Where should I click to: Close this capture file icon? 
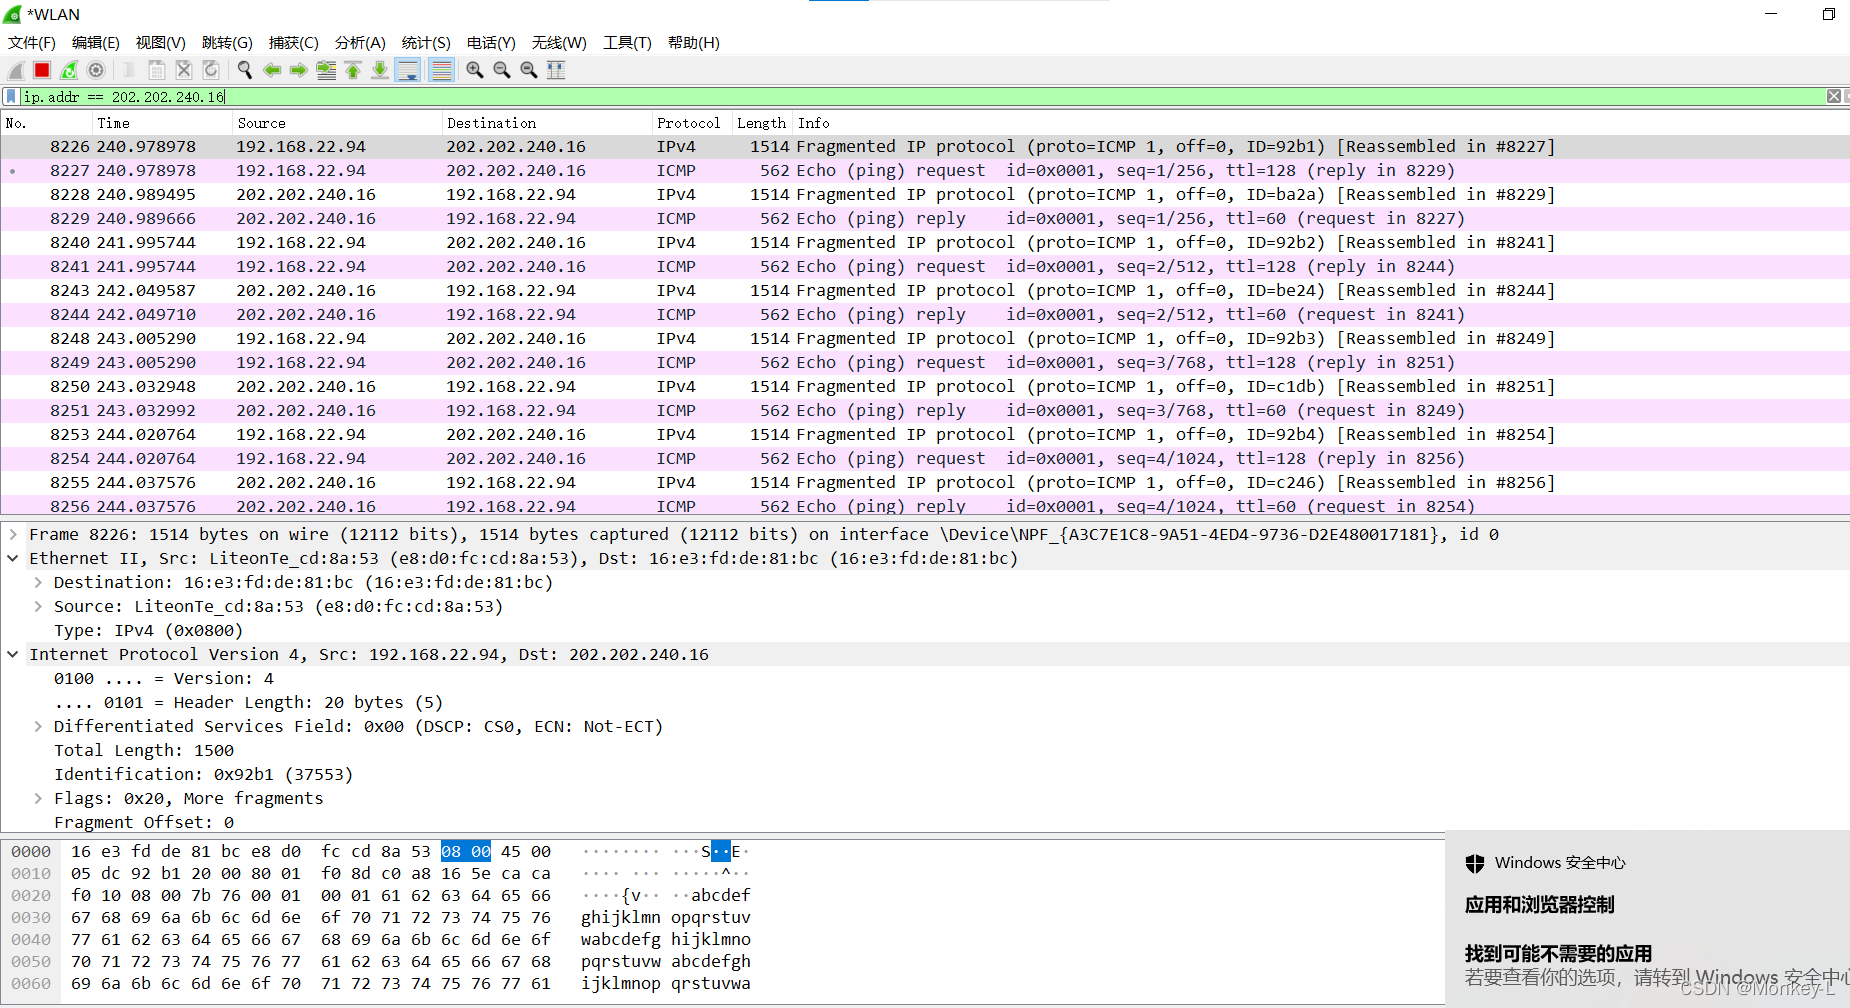[184, 70]
